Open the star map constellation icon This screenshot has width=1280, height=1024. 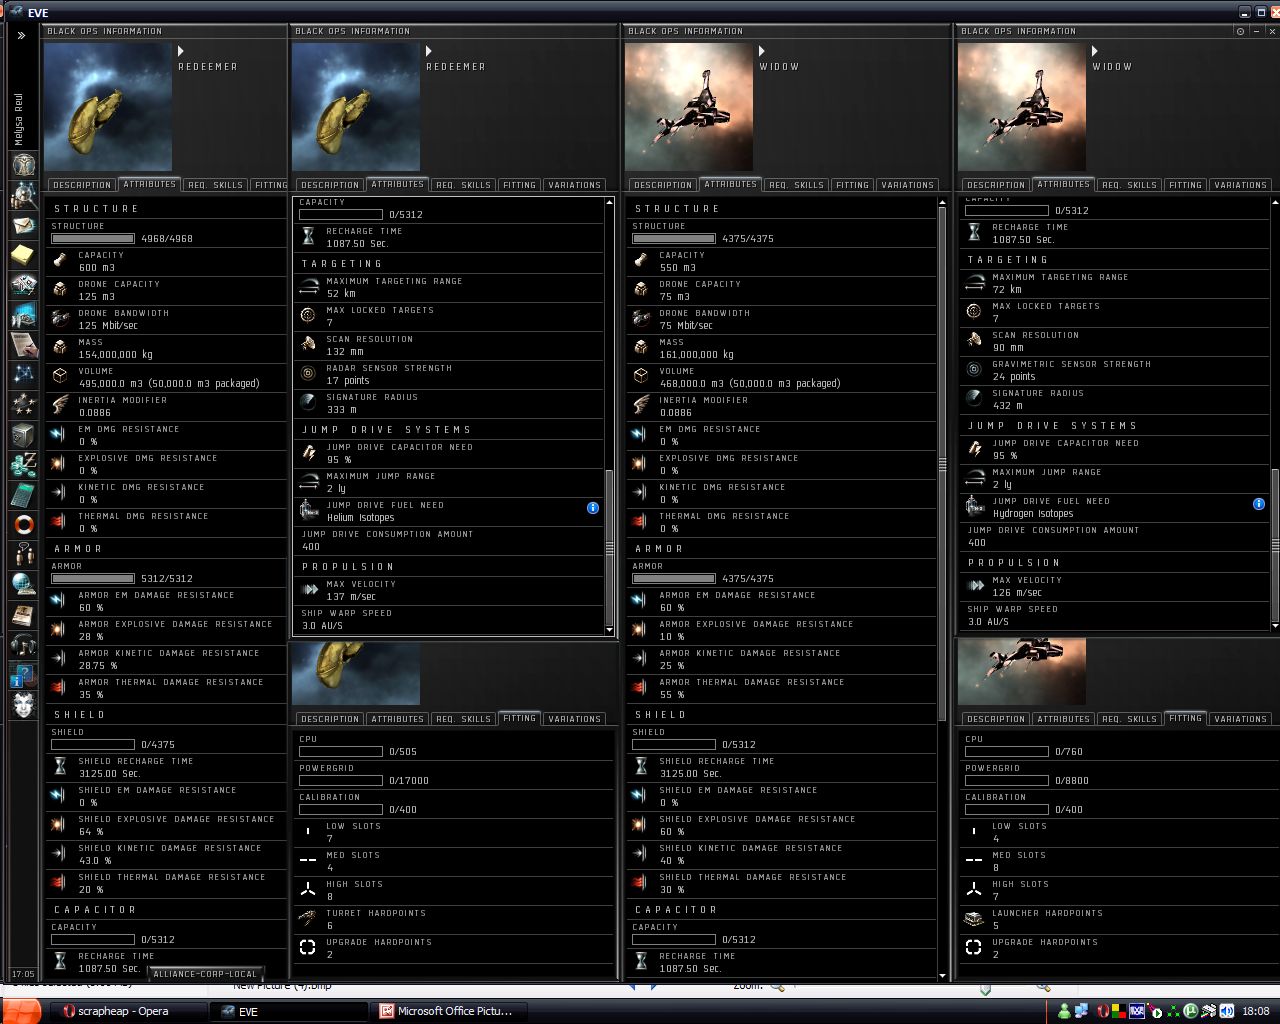point(24,375)
